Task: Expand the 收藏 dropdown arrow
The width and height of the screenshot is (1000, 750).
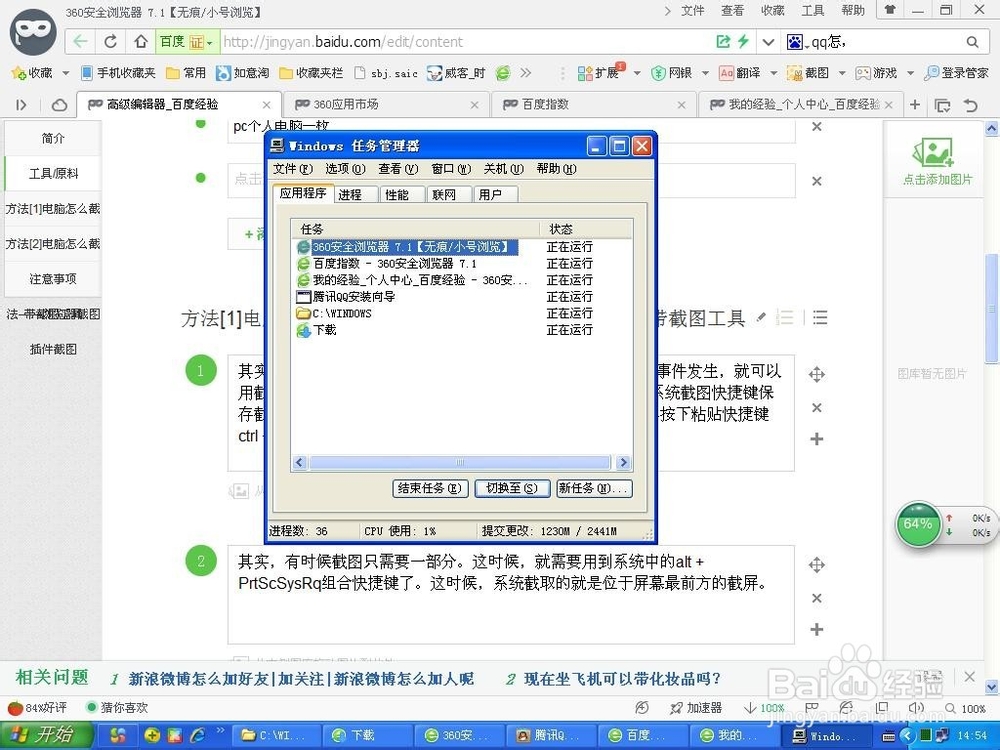Action: (x=65, y=73)
